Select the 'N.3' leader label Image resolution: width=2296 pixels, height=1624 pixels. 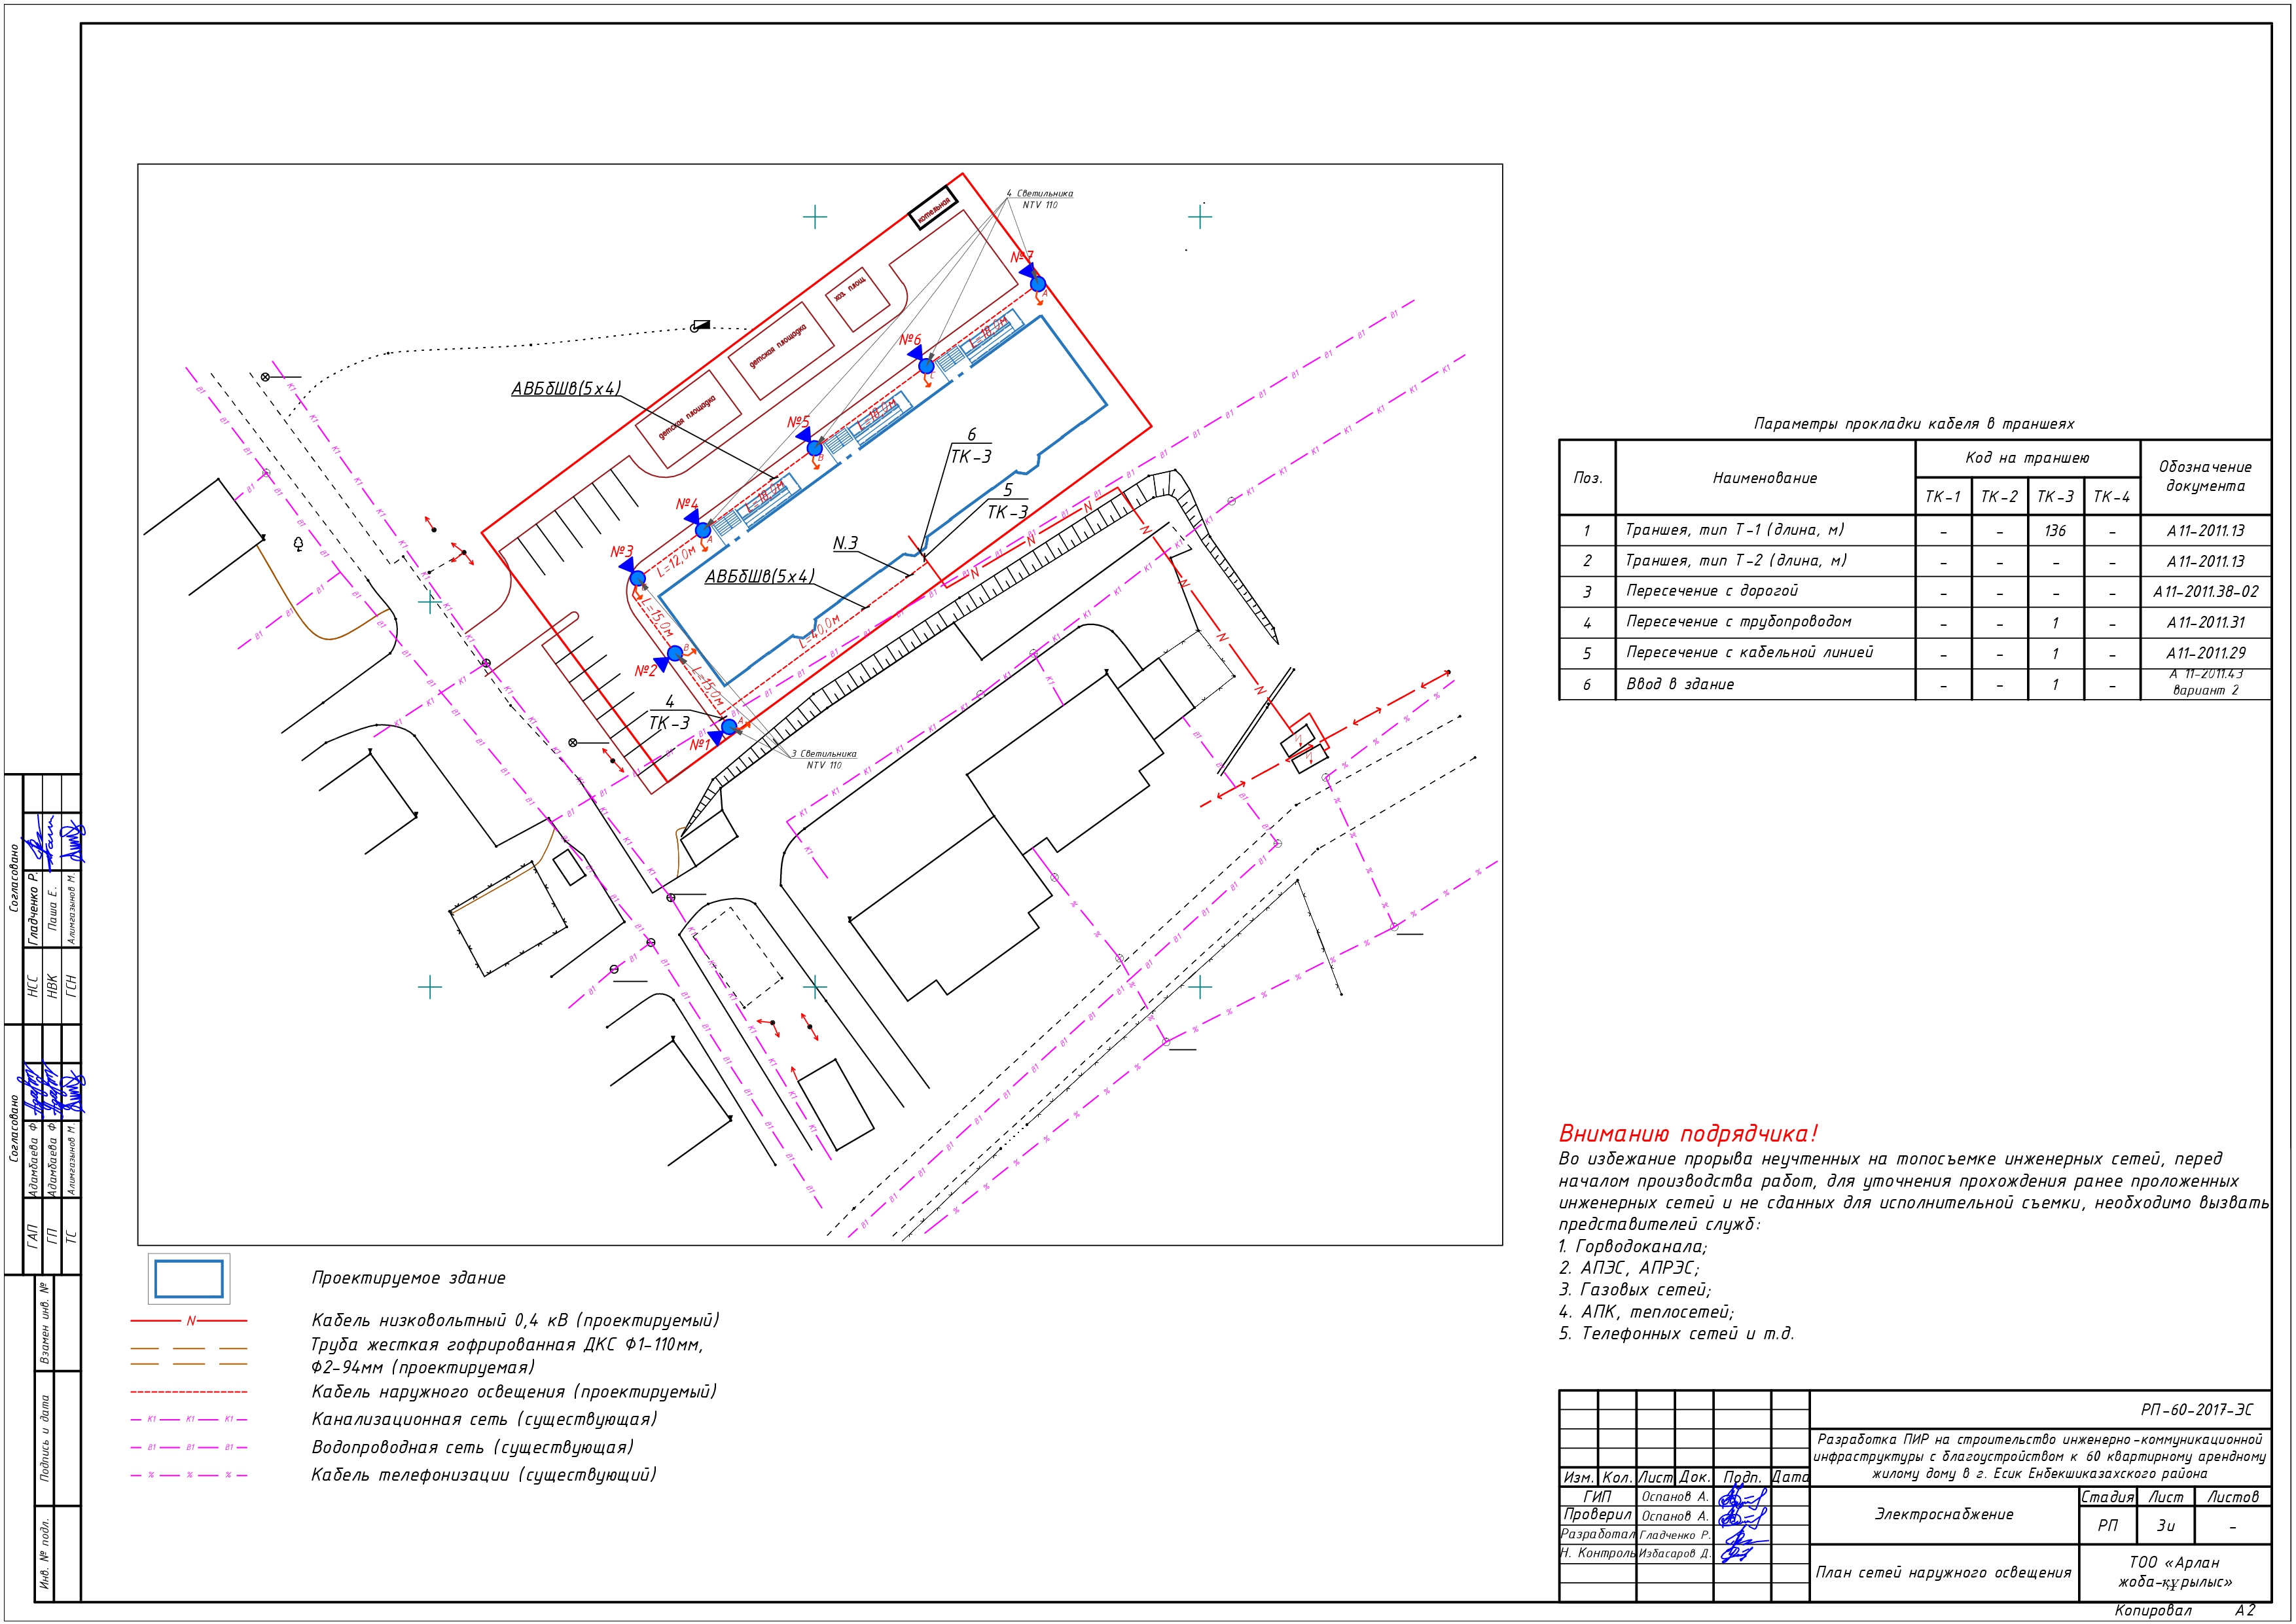point(846,543)
